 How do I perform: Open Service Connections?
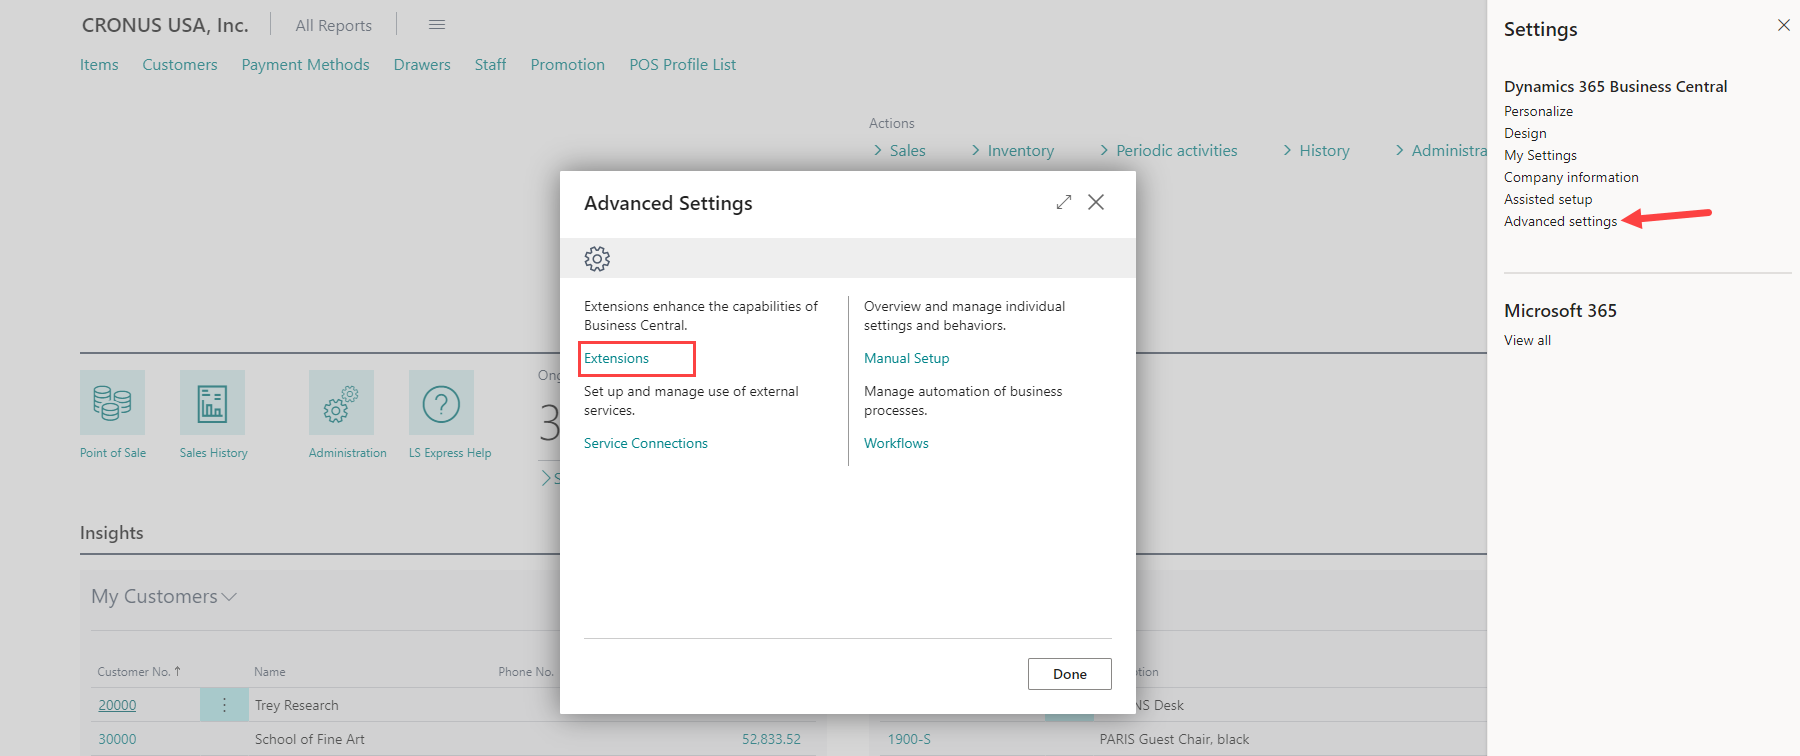(646, 443)
